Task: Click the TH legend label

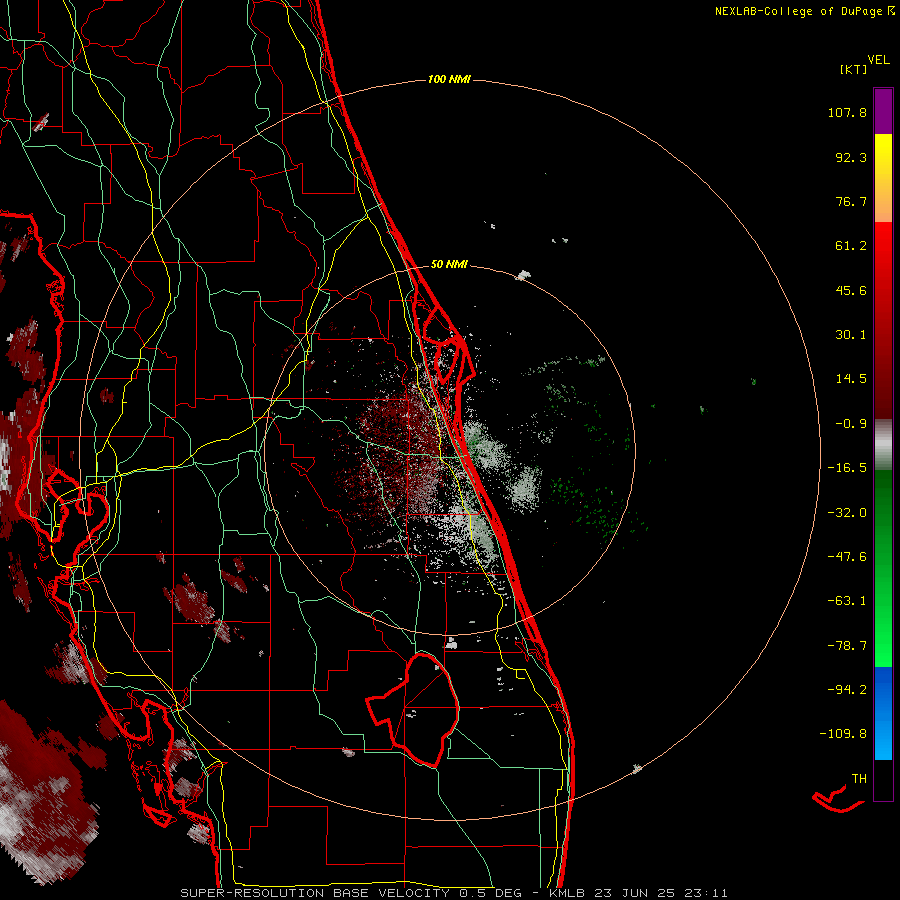Action: tap(859, 779)
